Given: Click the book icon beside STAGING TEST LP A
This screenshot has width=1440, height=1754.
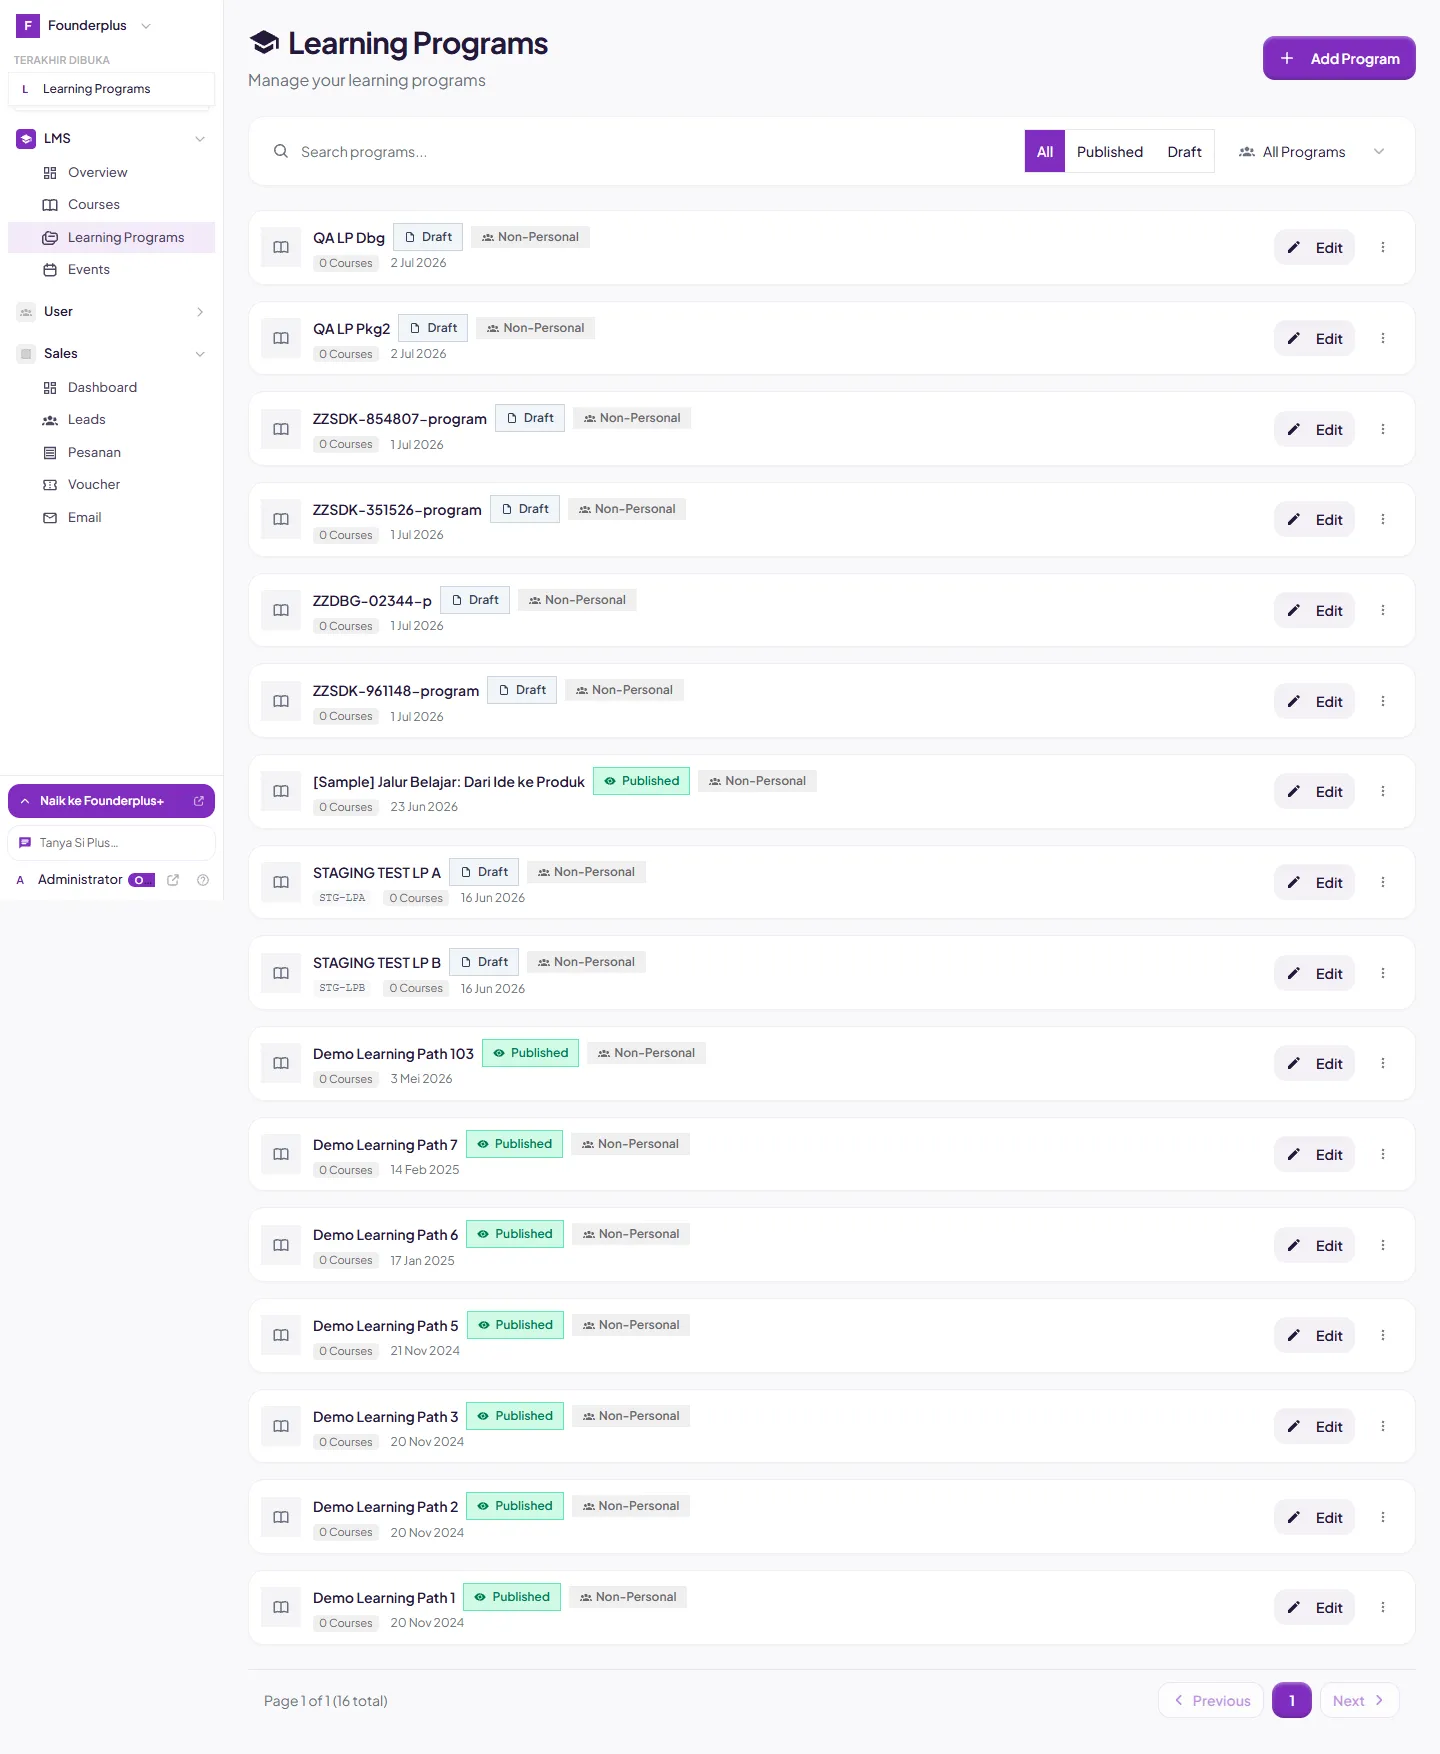Looking at the screenshot, I should 281,882.
